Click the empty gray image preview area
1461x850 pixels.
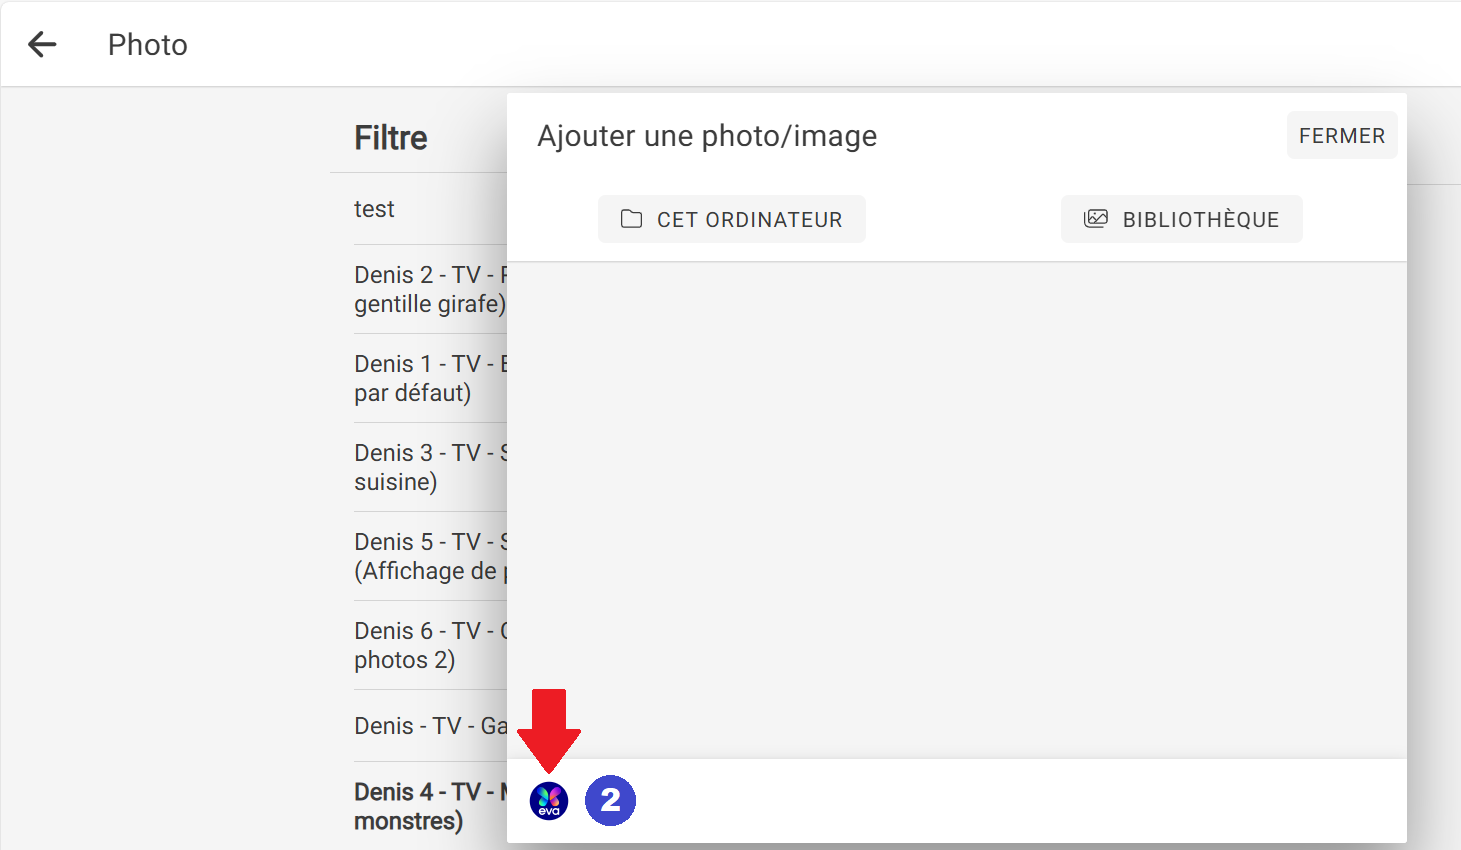coord(956,510)
